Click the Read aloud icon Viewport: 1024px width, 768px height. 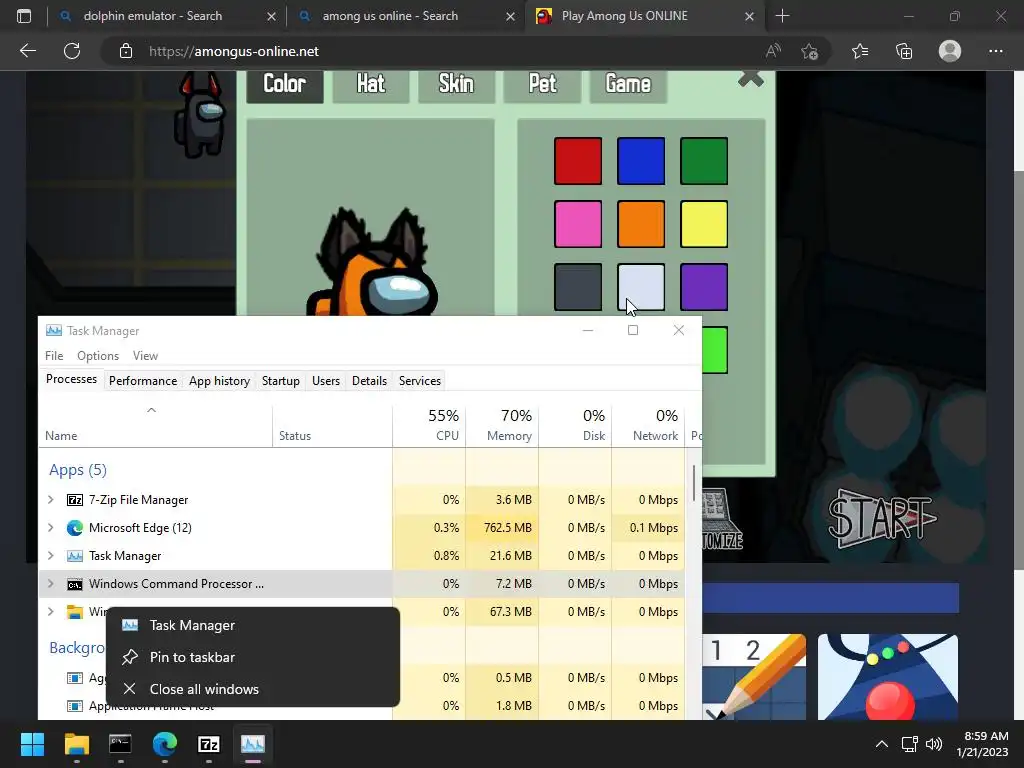coord(773,51)
